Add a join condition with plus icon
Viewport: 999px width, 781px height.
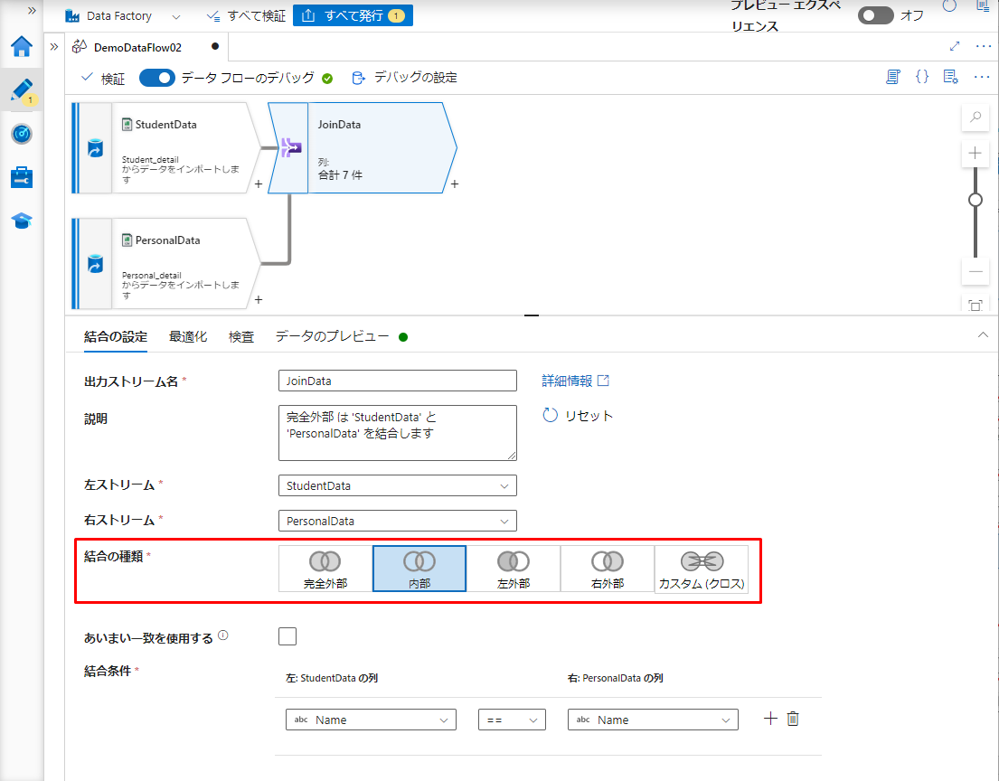pyautogui.click(x=770, y=719)
